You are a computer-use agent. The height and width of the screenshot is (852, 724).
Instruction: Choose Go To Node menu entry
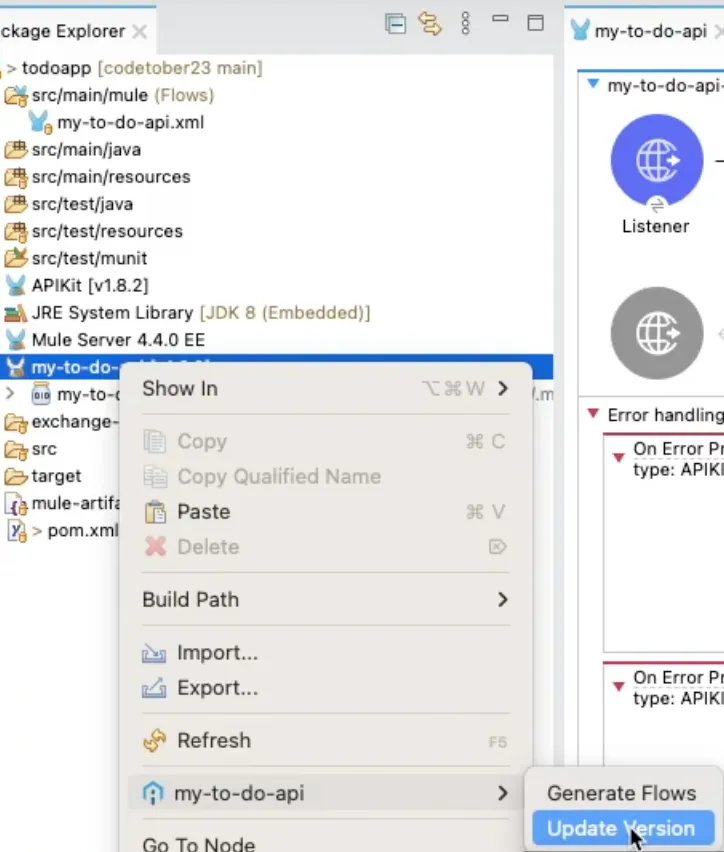(325, 842)
